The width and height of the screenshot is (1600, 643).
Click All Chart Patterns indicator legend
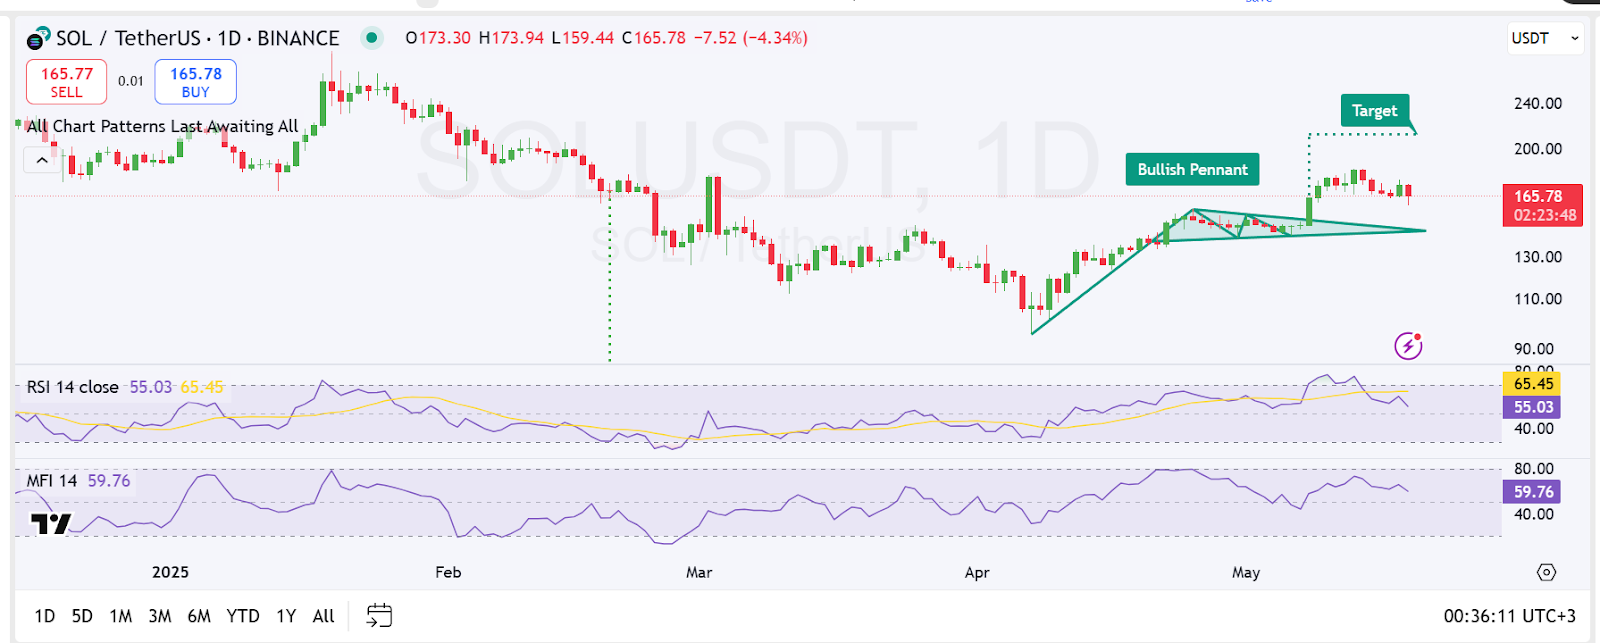pyautogui.click(x=163, y=126)
